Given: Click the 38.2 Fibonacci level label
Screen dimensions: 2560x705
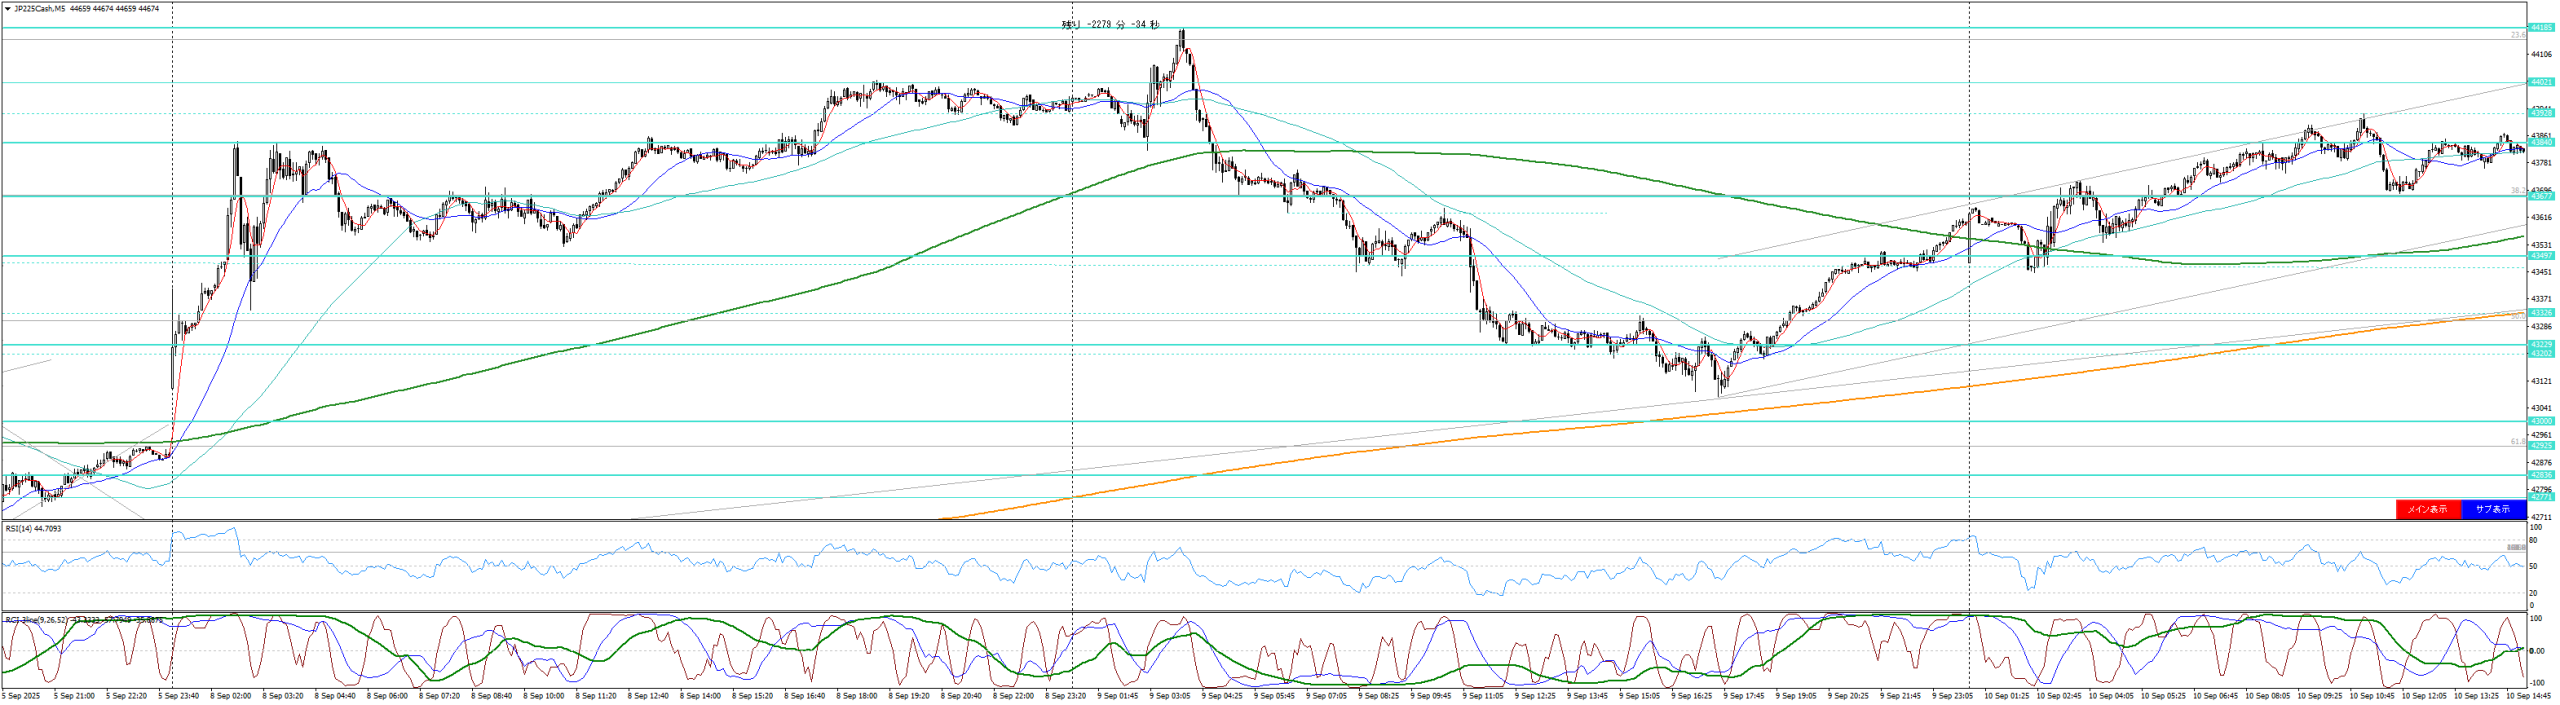Looking at the screenshot, I should (2518, 190).
